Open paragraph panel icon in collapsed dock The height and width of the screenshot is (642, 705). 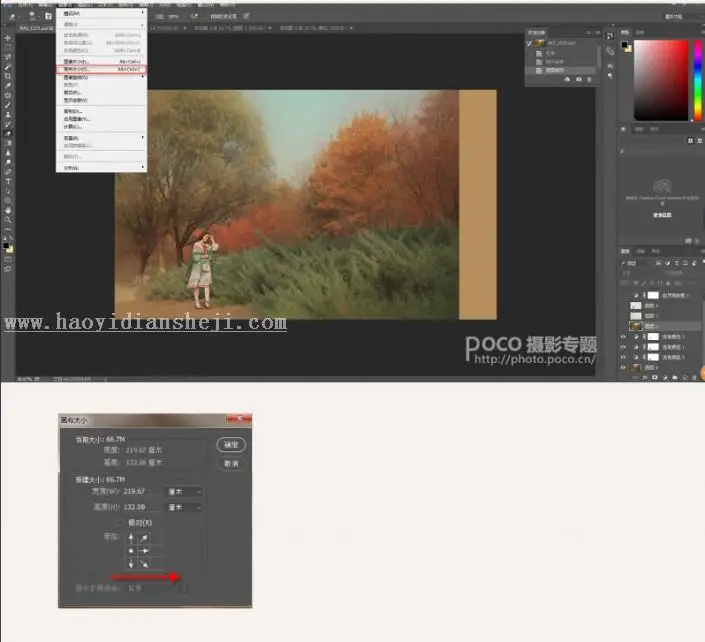[x=610, y=76]
